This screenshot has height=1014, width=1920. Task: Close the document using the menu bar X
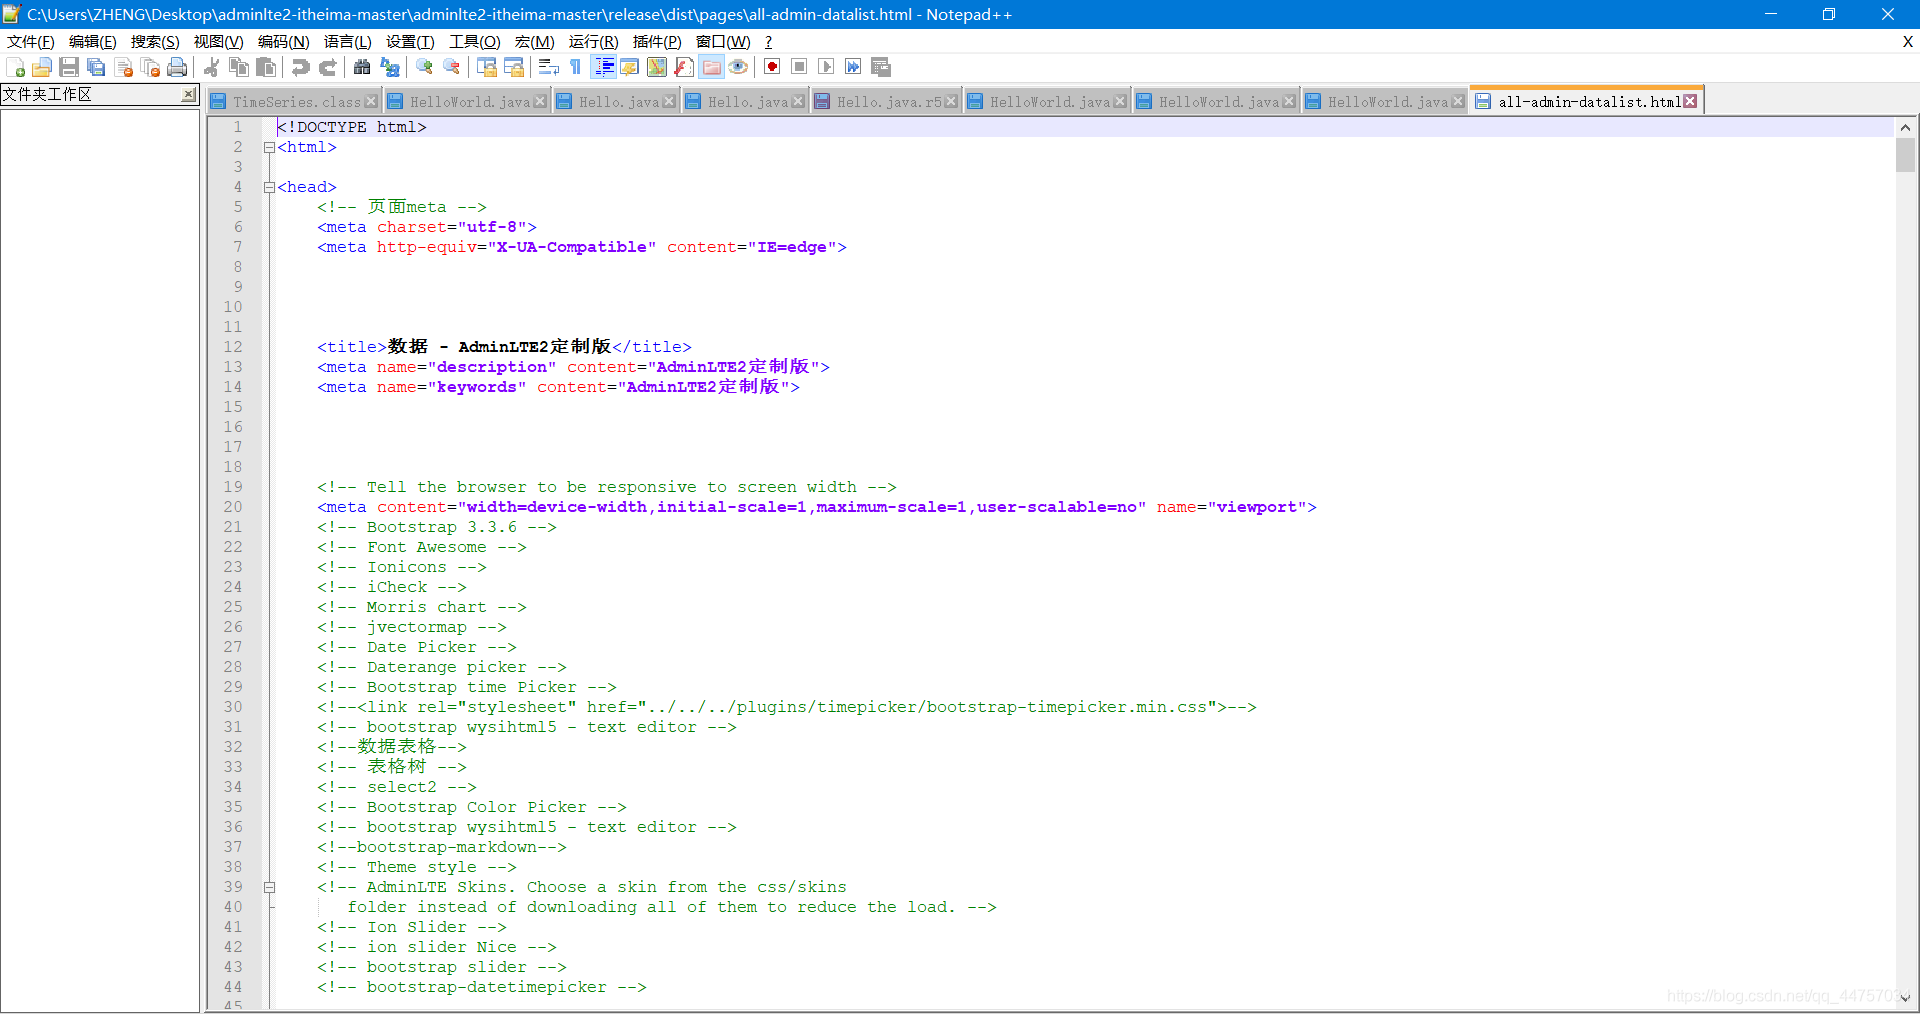click(1907, 42)
